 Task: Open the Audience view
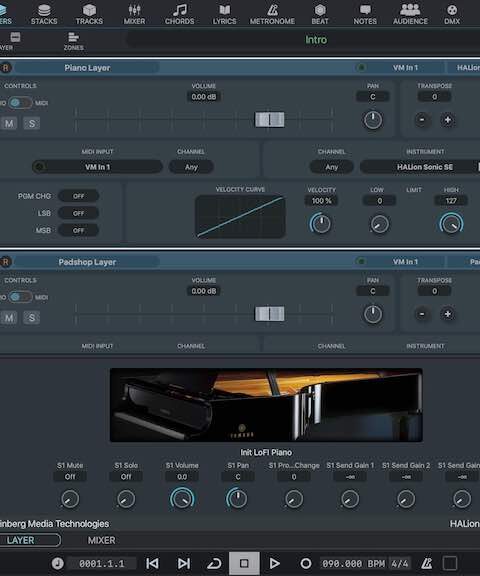pos(410,14)
